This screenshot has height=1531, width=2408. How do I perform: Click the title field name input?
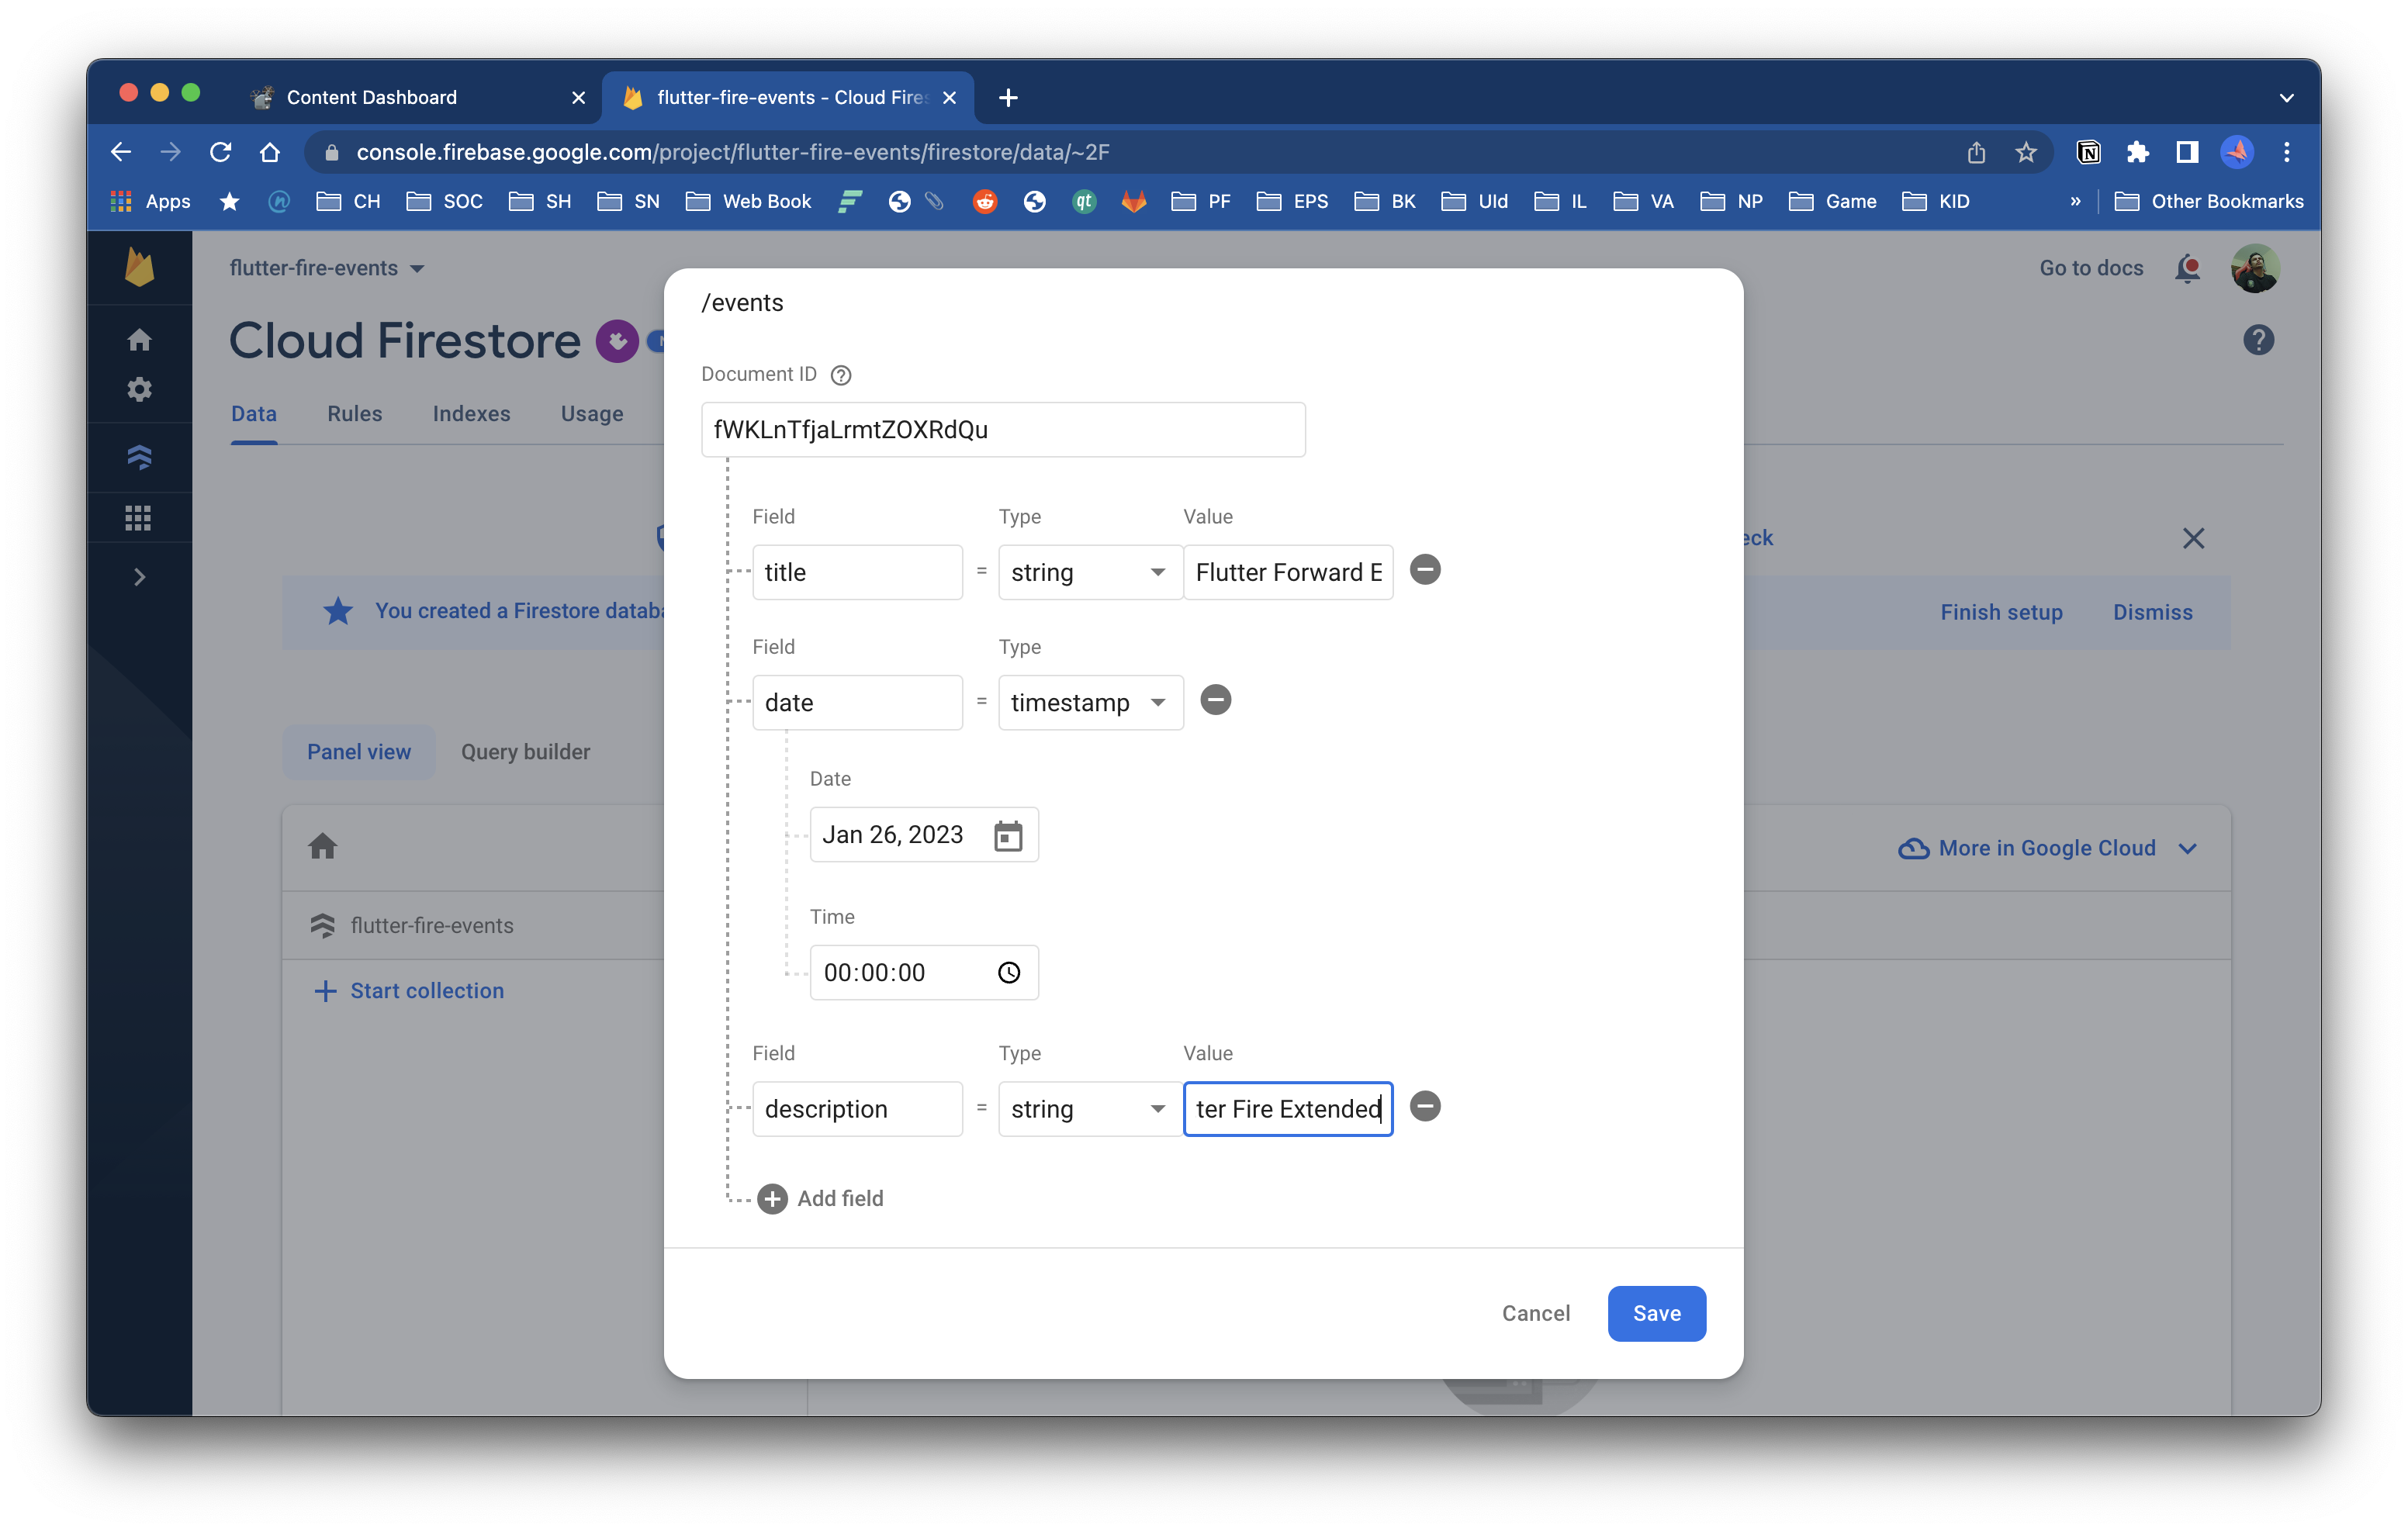857,572
